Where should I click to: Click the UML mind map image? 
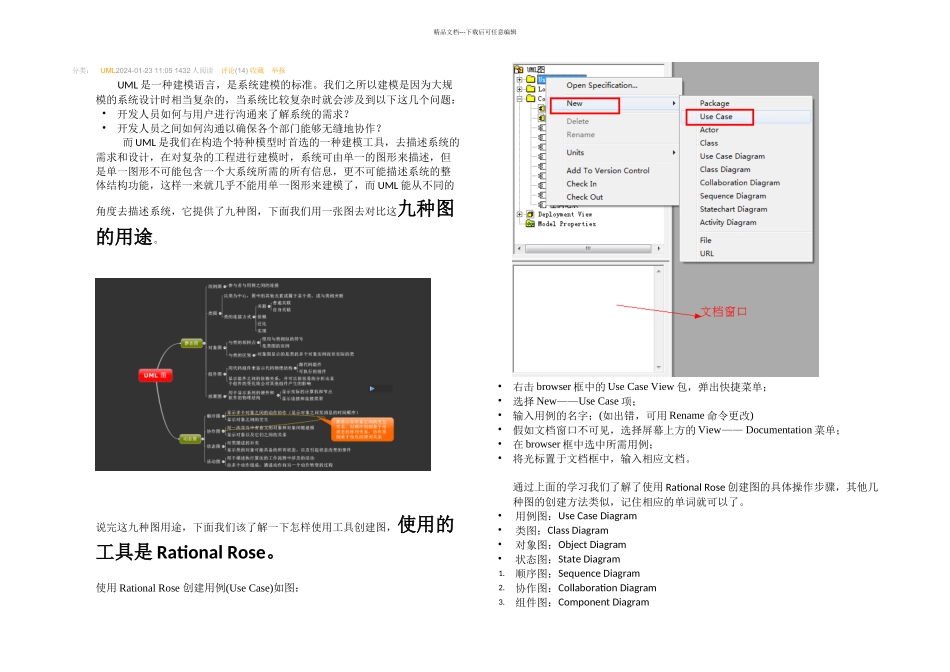(x=263, y=374)
